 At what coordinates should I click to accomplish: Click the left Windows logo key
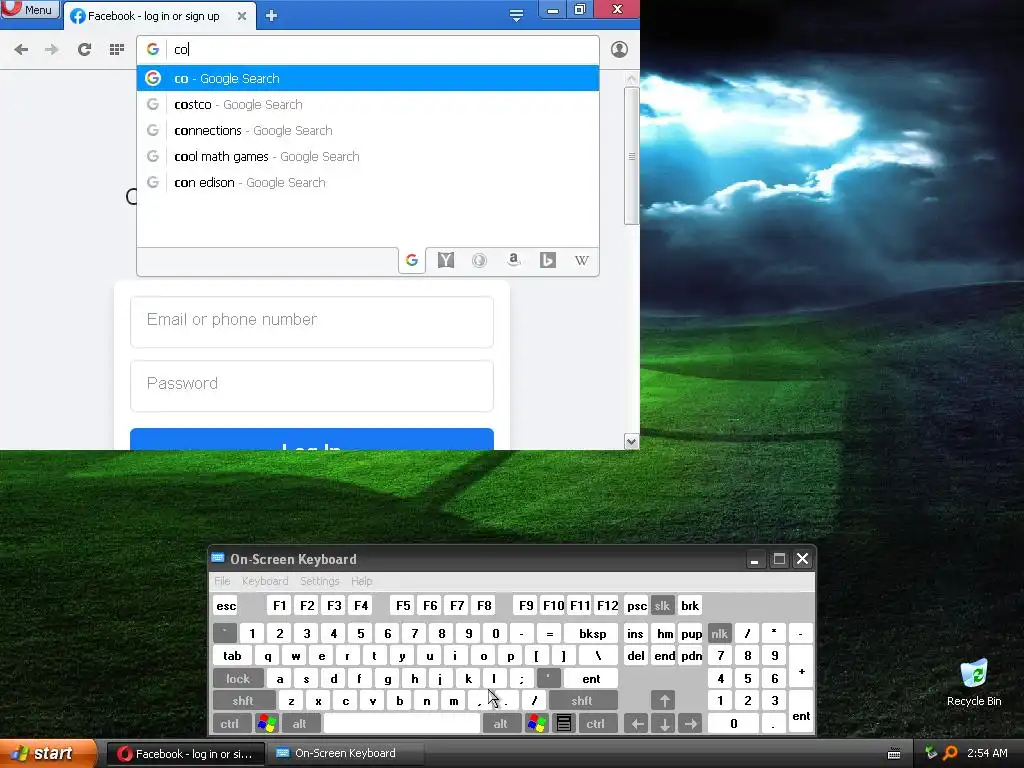coord(267,724)
